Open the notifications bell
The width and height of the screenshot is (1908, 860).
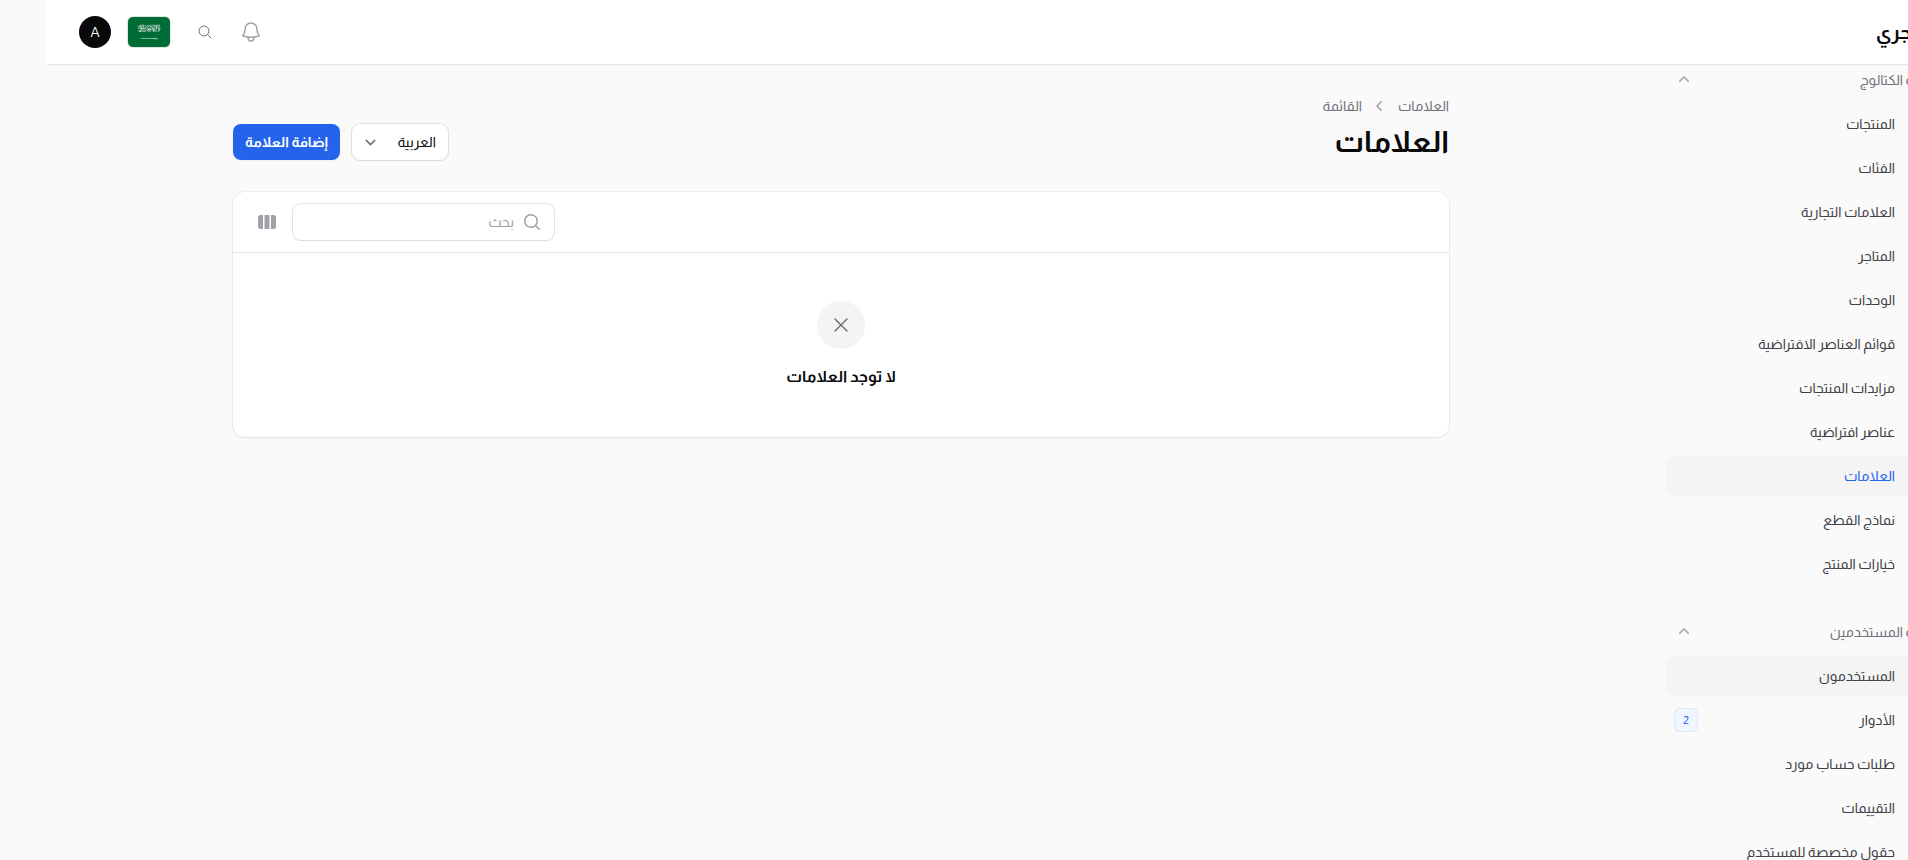click(250, 31)
